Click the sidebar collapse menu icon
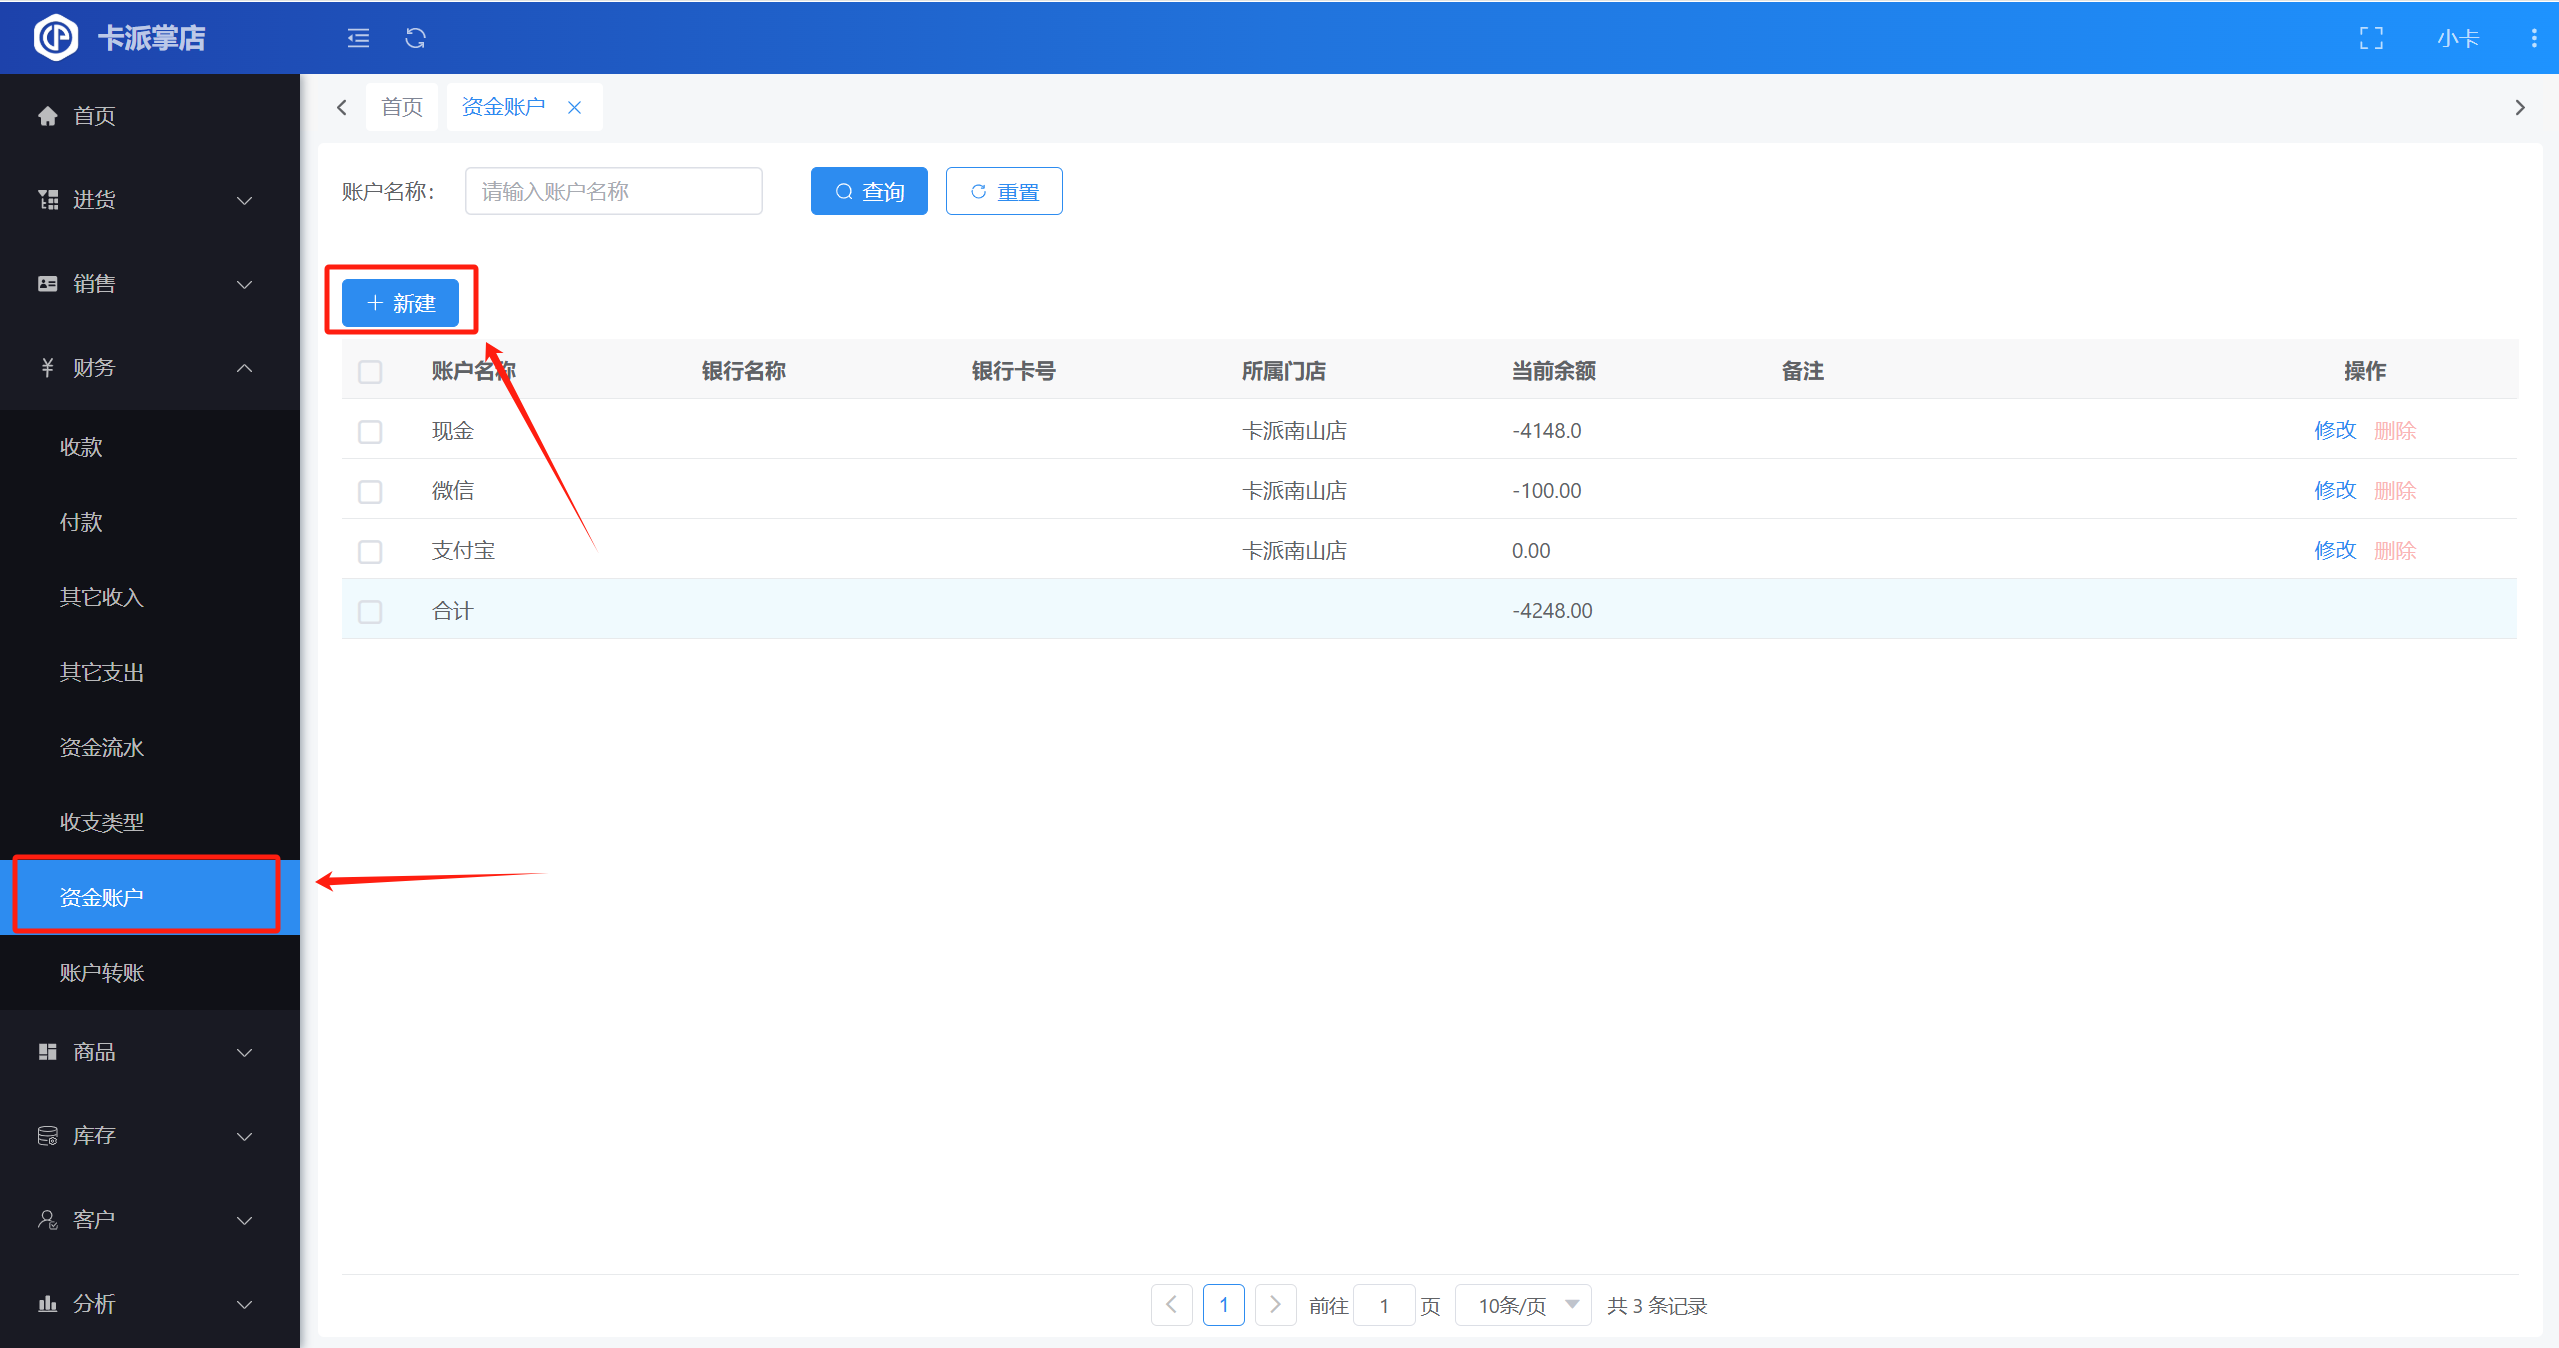This screenshot has height=1348, width=2559. pos(358,38)
